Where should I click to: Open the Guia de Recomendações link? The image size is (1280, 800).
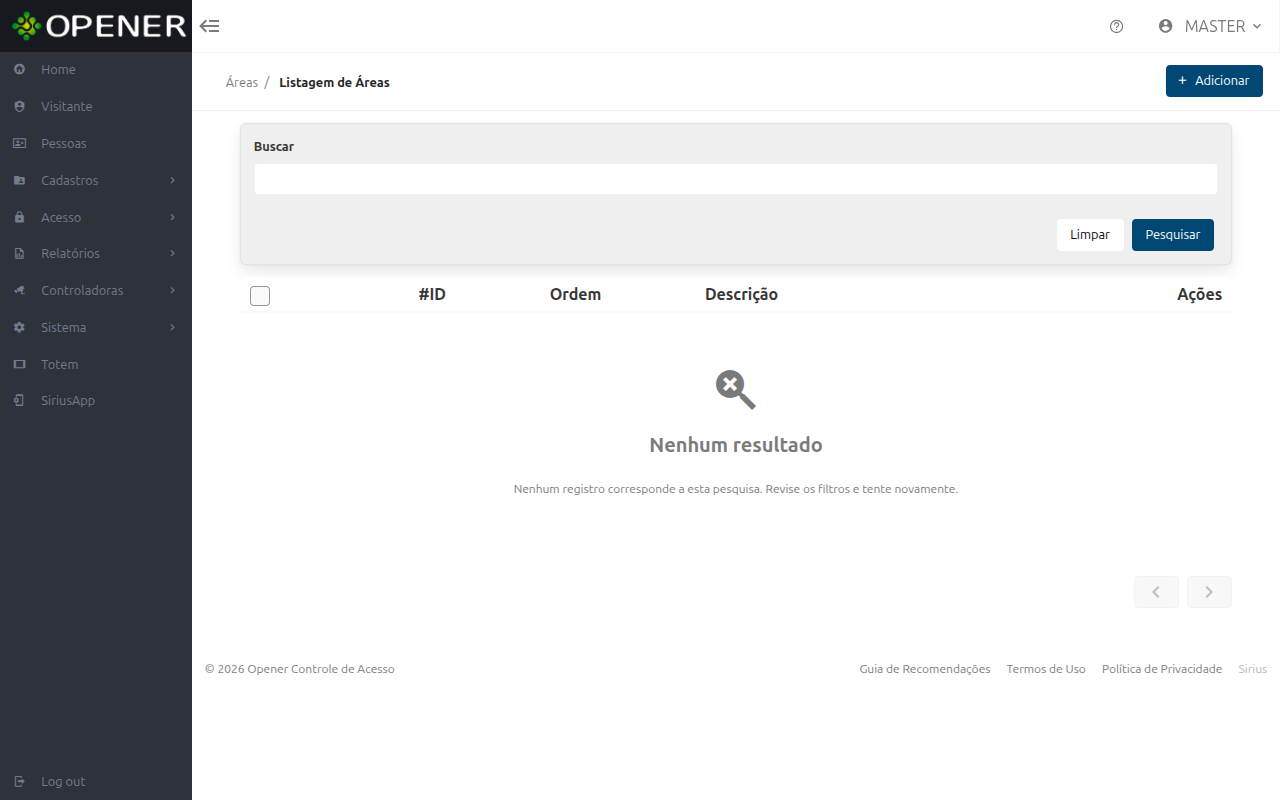[925, 669]
